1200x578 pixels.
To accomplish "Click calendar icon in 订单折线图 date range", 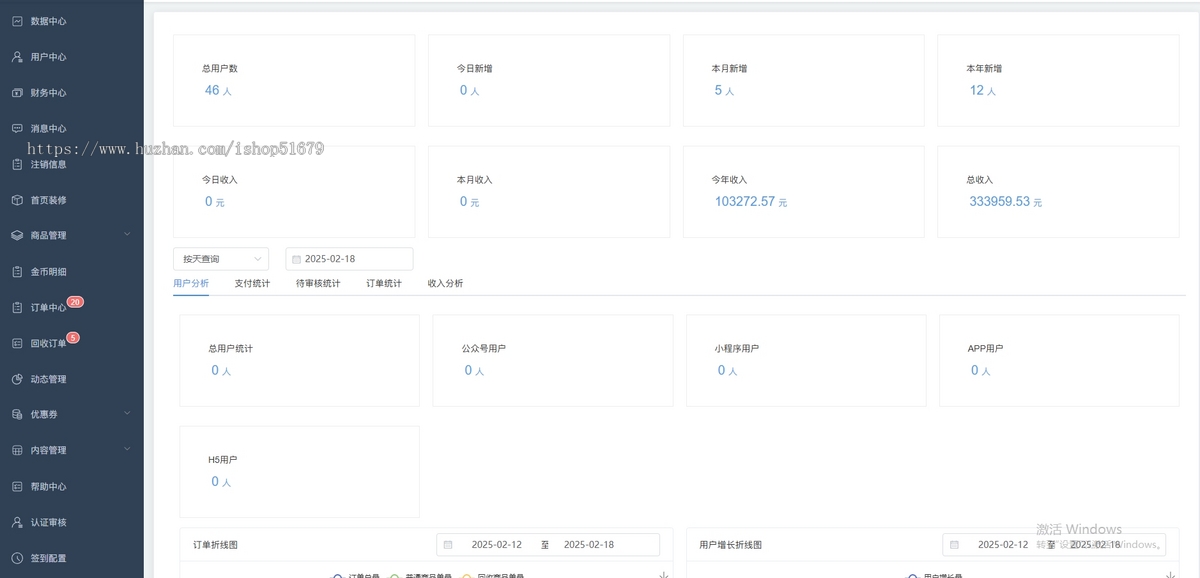I will click(448, 545).
